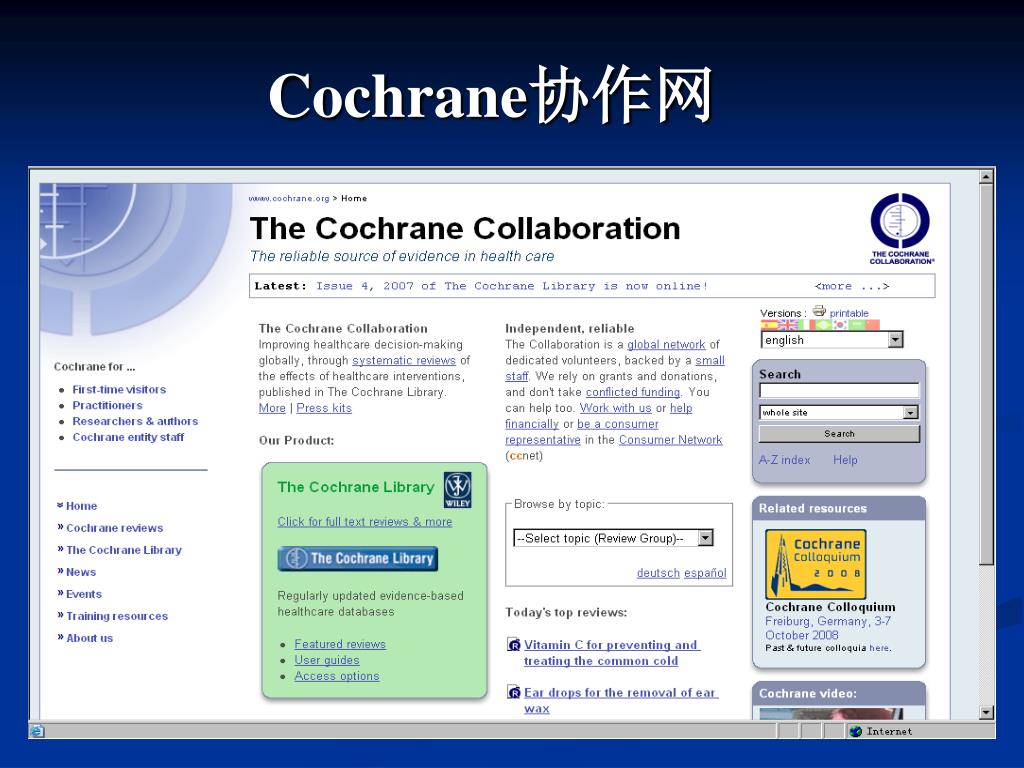Open Events in the left menu
Viewport: 1024px width, 768px height.
click(x=84, y=594)
